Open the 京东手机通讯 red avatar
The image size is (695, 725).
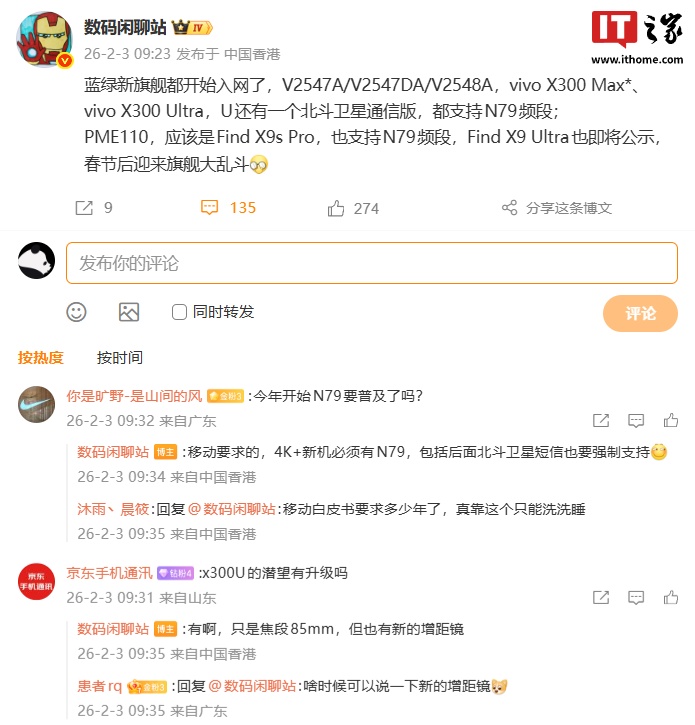tap(36, 581)
